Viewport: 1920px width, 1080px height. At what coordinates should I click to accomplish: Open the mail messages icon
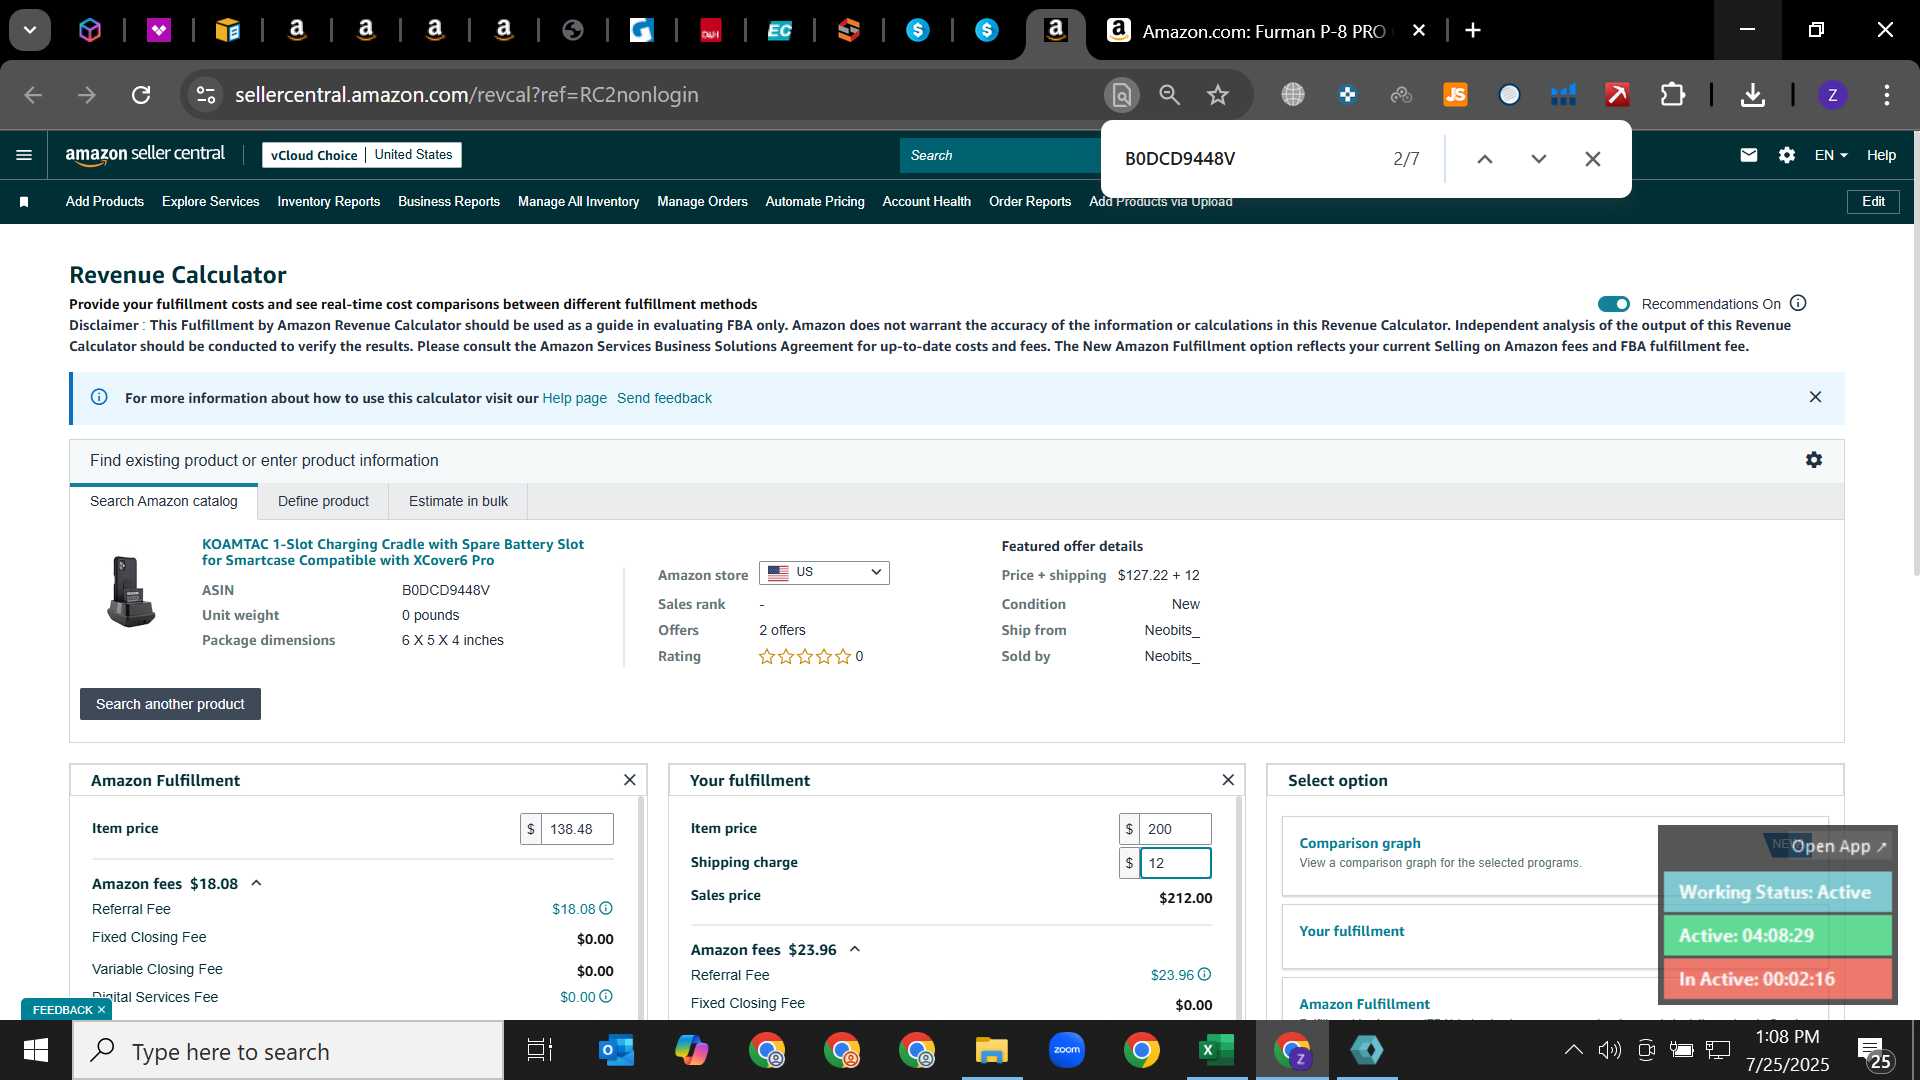[1748, 155]
